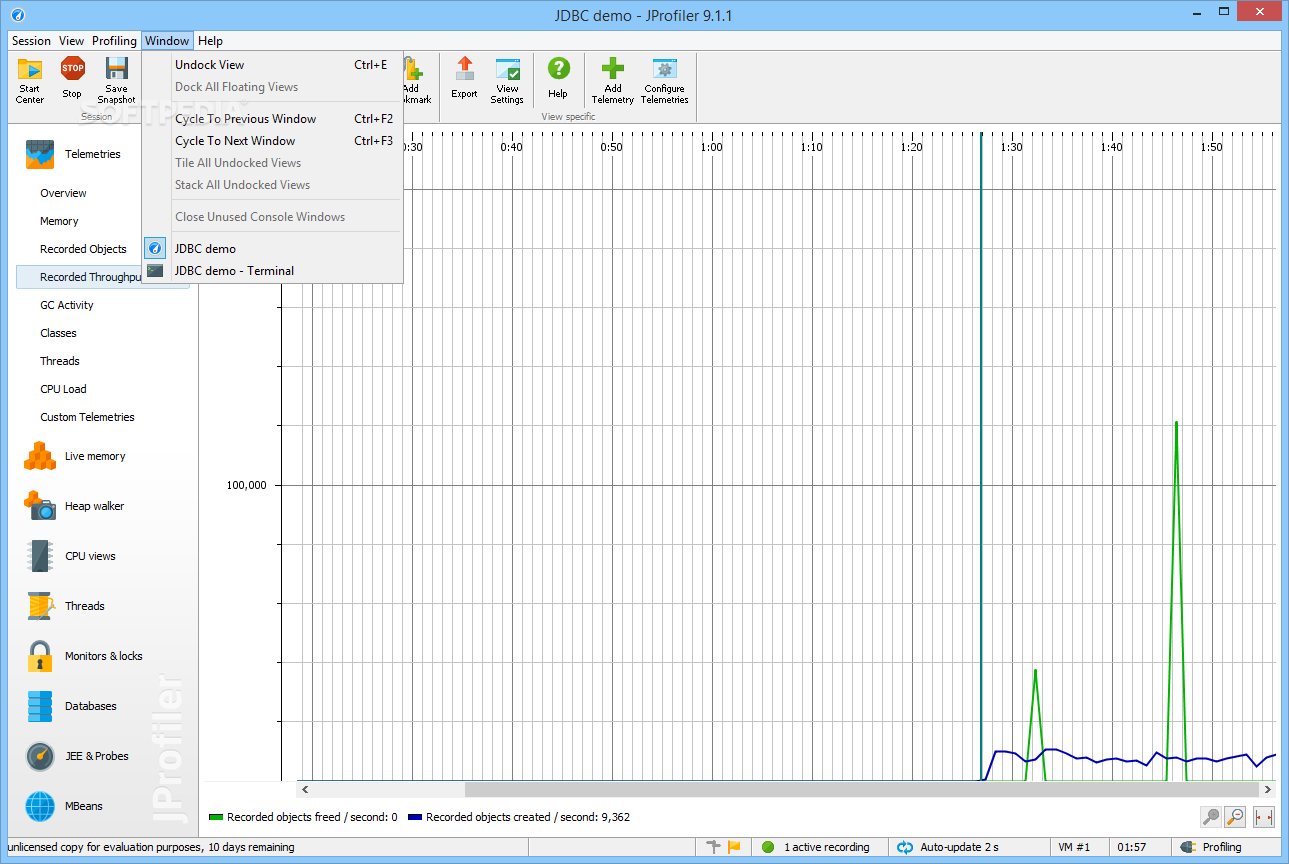Click the Profiling plug icon
1289x864 pixels.
click(1188, 847)
